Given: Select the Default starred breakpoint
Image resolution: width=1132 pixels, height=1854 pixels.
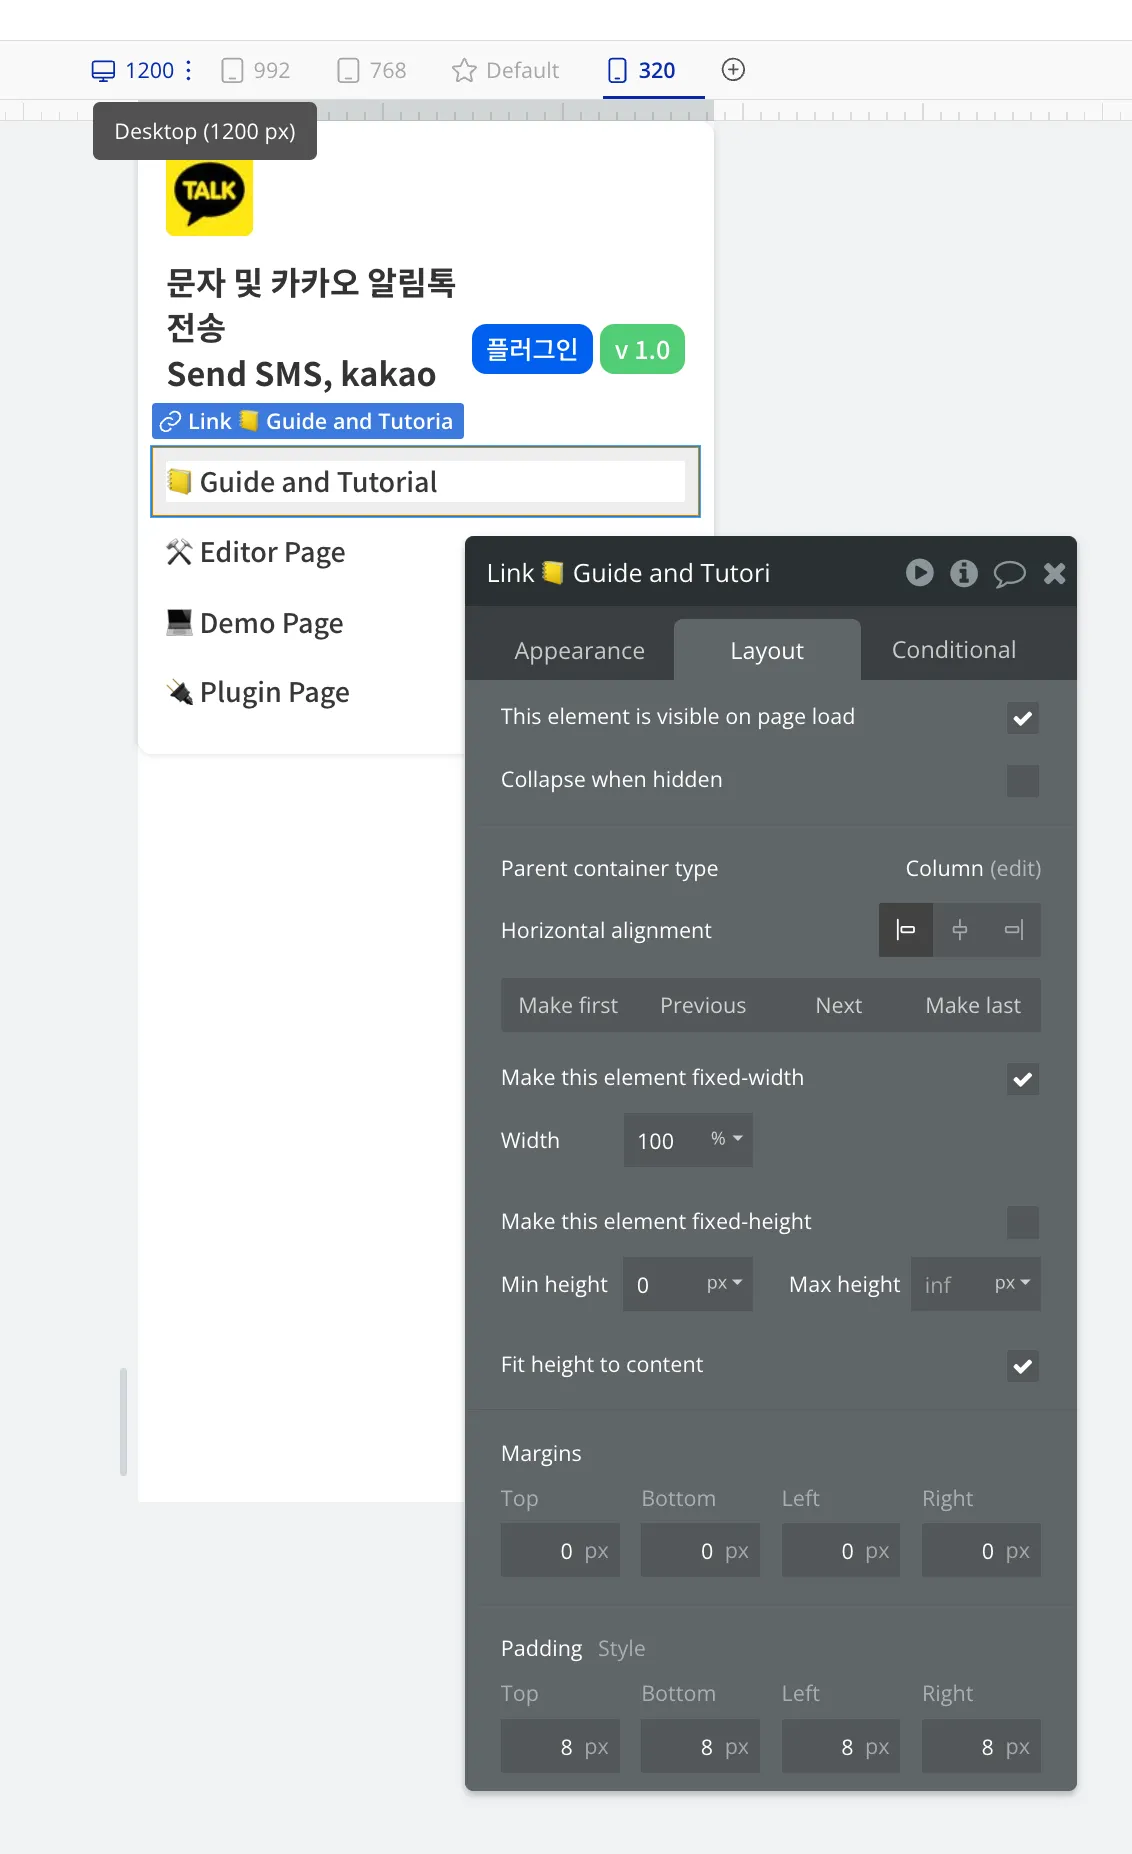Looking at the screenshot, I should pos(505,70).
